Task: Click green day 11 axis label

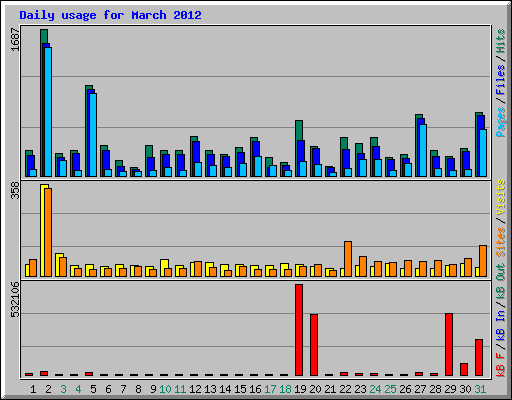Action: tap(180, 389)
